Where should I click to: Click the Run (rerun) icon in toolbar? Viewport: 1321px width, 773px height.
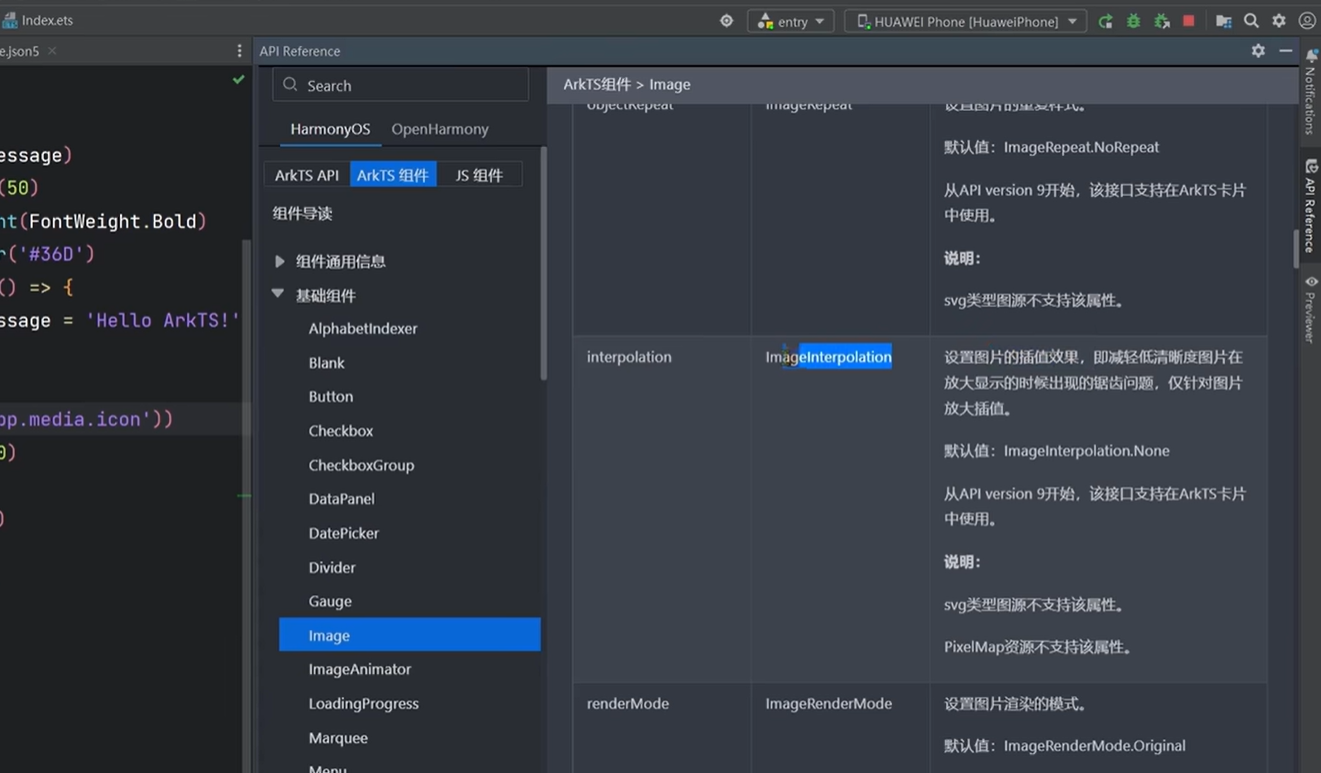tap(1105, 21)
